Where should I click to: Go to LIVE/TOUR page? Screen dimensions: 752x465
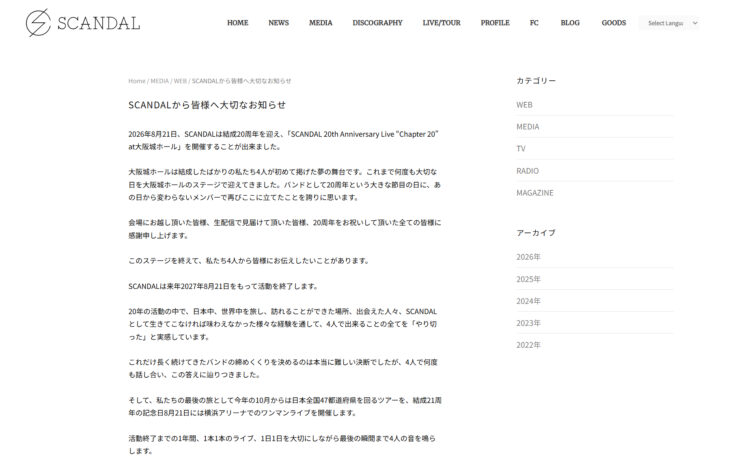pyautogui.click(x=441, y=23)
